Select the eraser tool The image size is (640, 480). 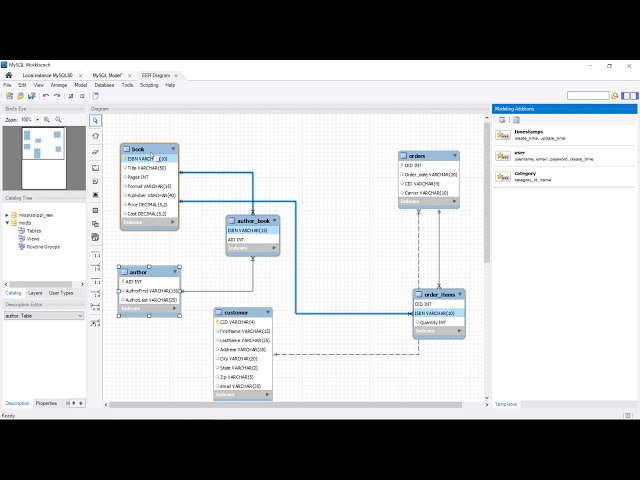pyautogui.click(x=96, y=152)
